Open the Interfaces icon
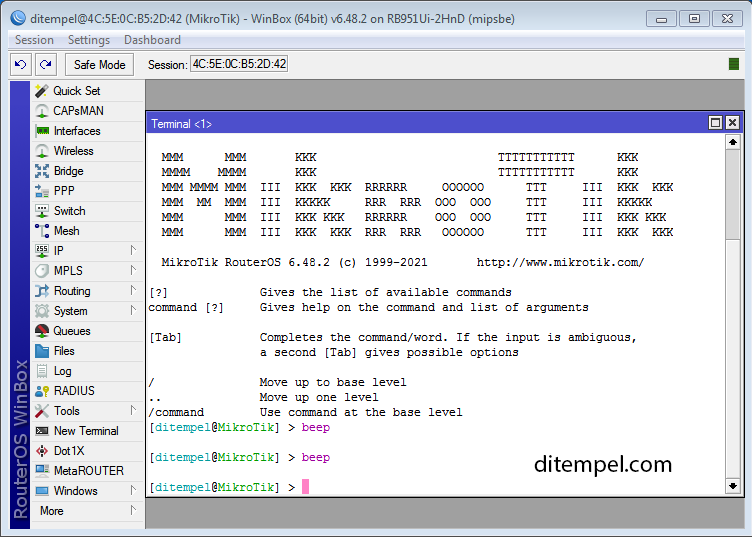This screenshot has width=752, height=537. (x=42, y=131)
